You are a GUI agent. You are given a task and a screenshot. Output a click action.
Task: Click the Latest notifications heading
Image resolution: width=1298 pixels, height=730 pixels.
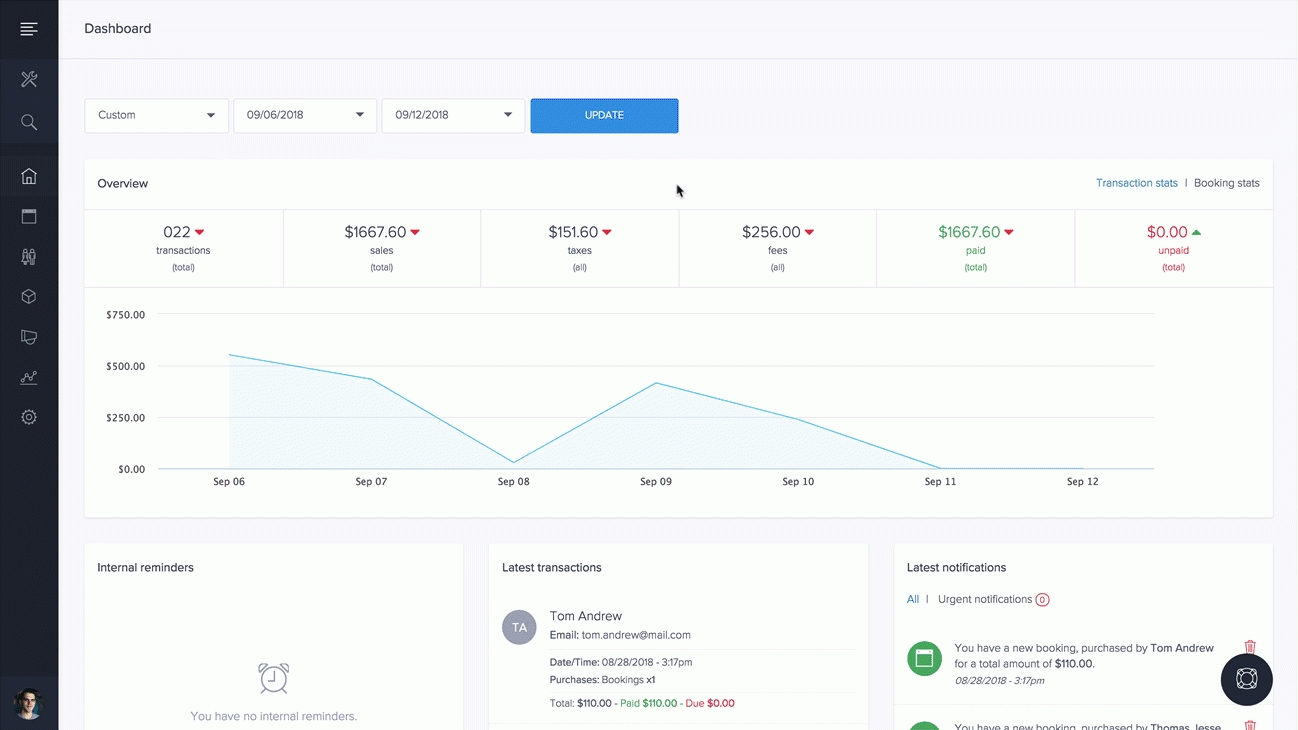coord(957,568)
